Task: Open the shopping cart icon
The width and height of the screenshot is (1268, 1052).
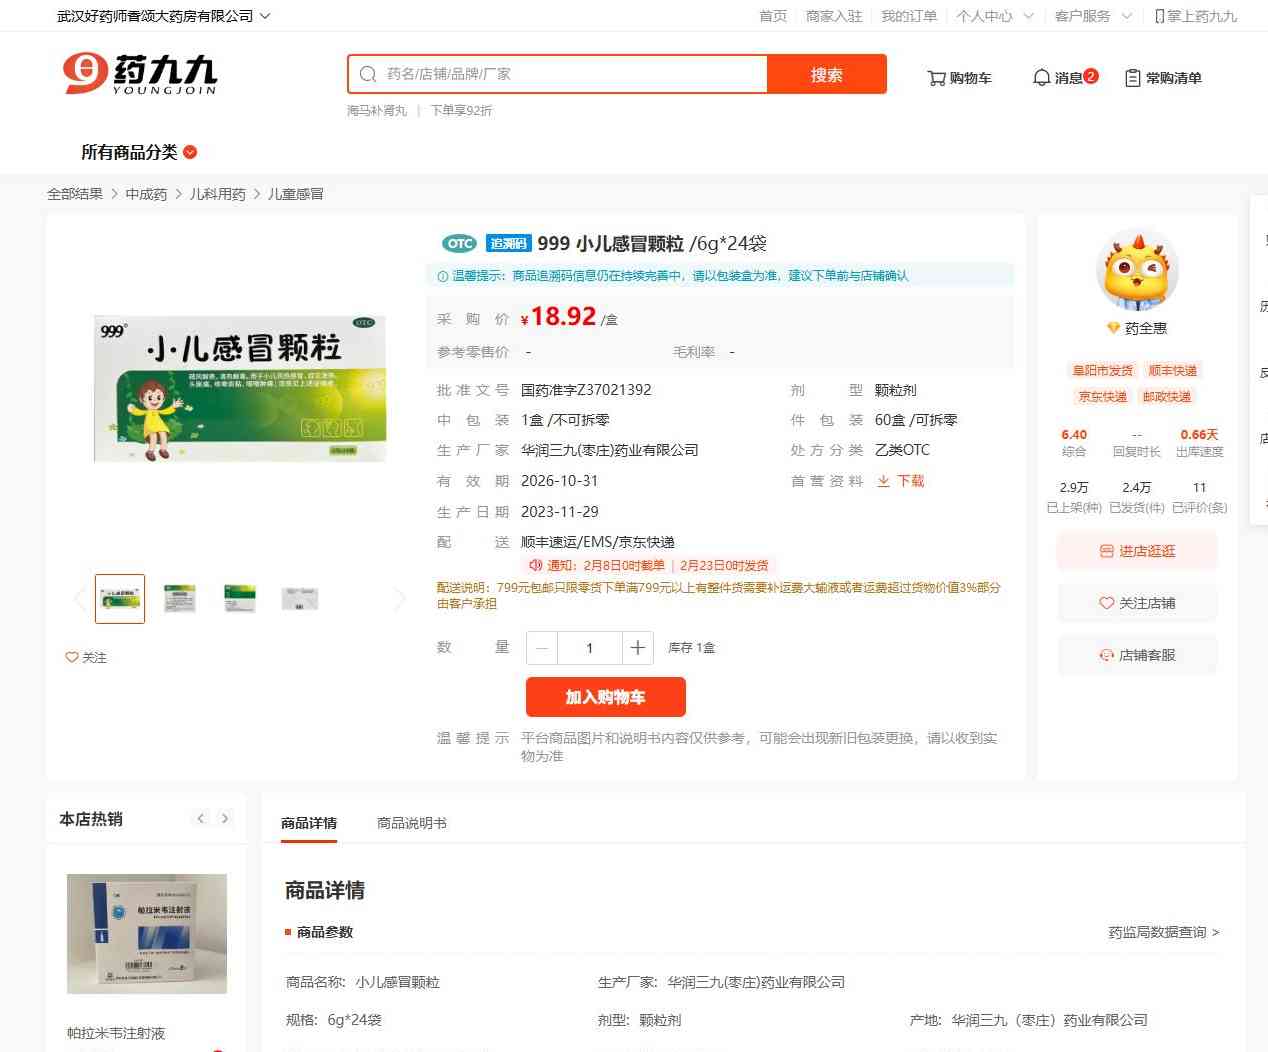Action: [936, 78]
